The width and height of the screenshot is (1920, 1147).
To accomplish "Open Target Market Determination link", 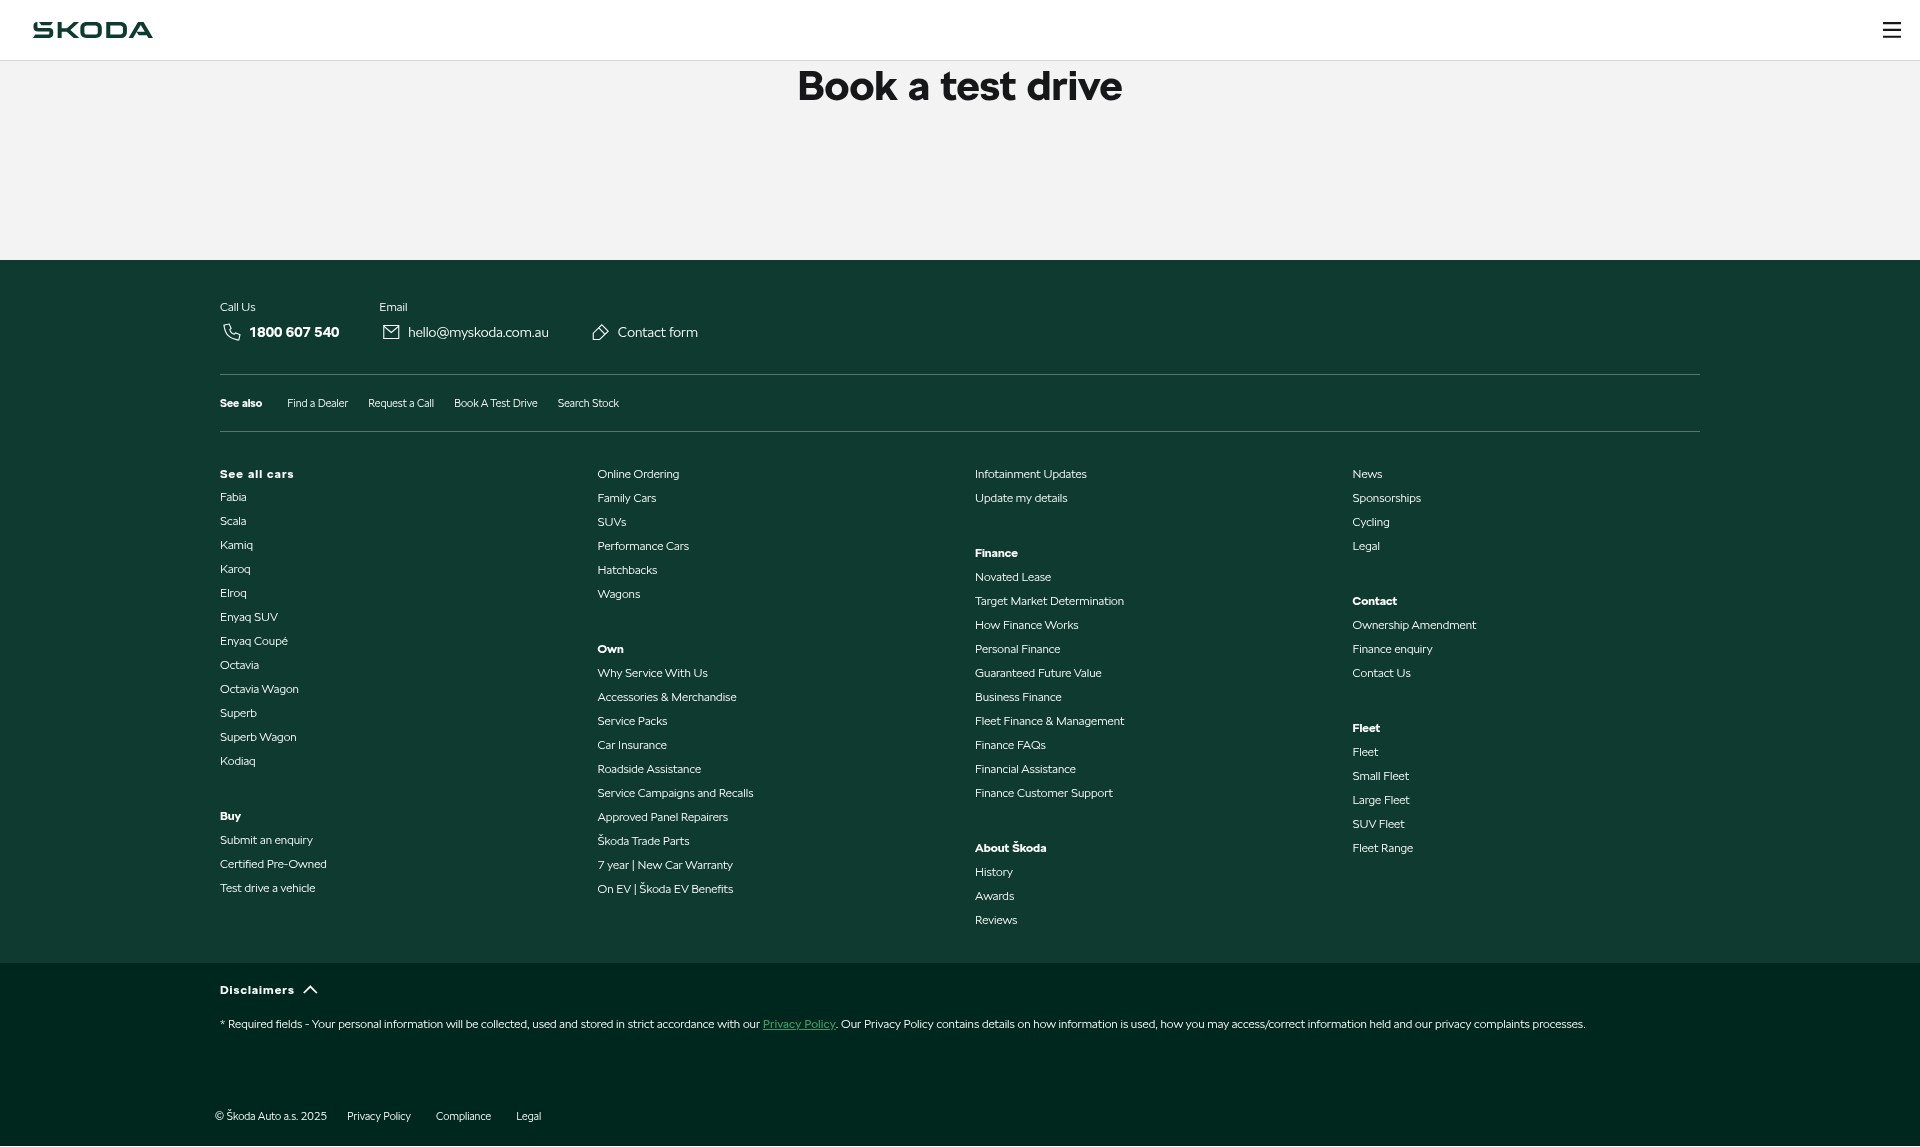I will click(1049, 602).
